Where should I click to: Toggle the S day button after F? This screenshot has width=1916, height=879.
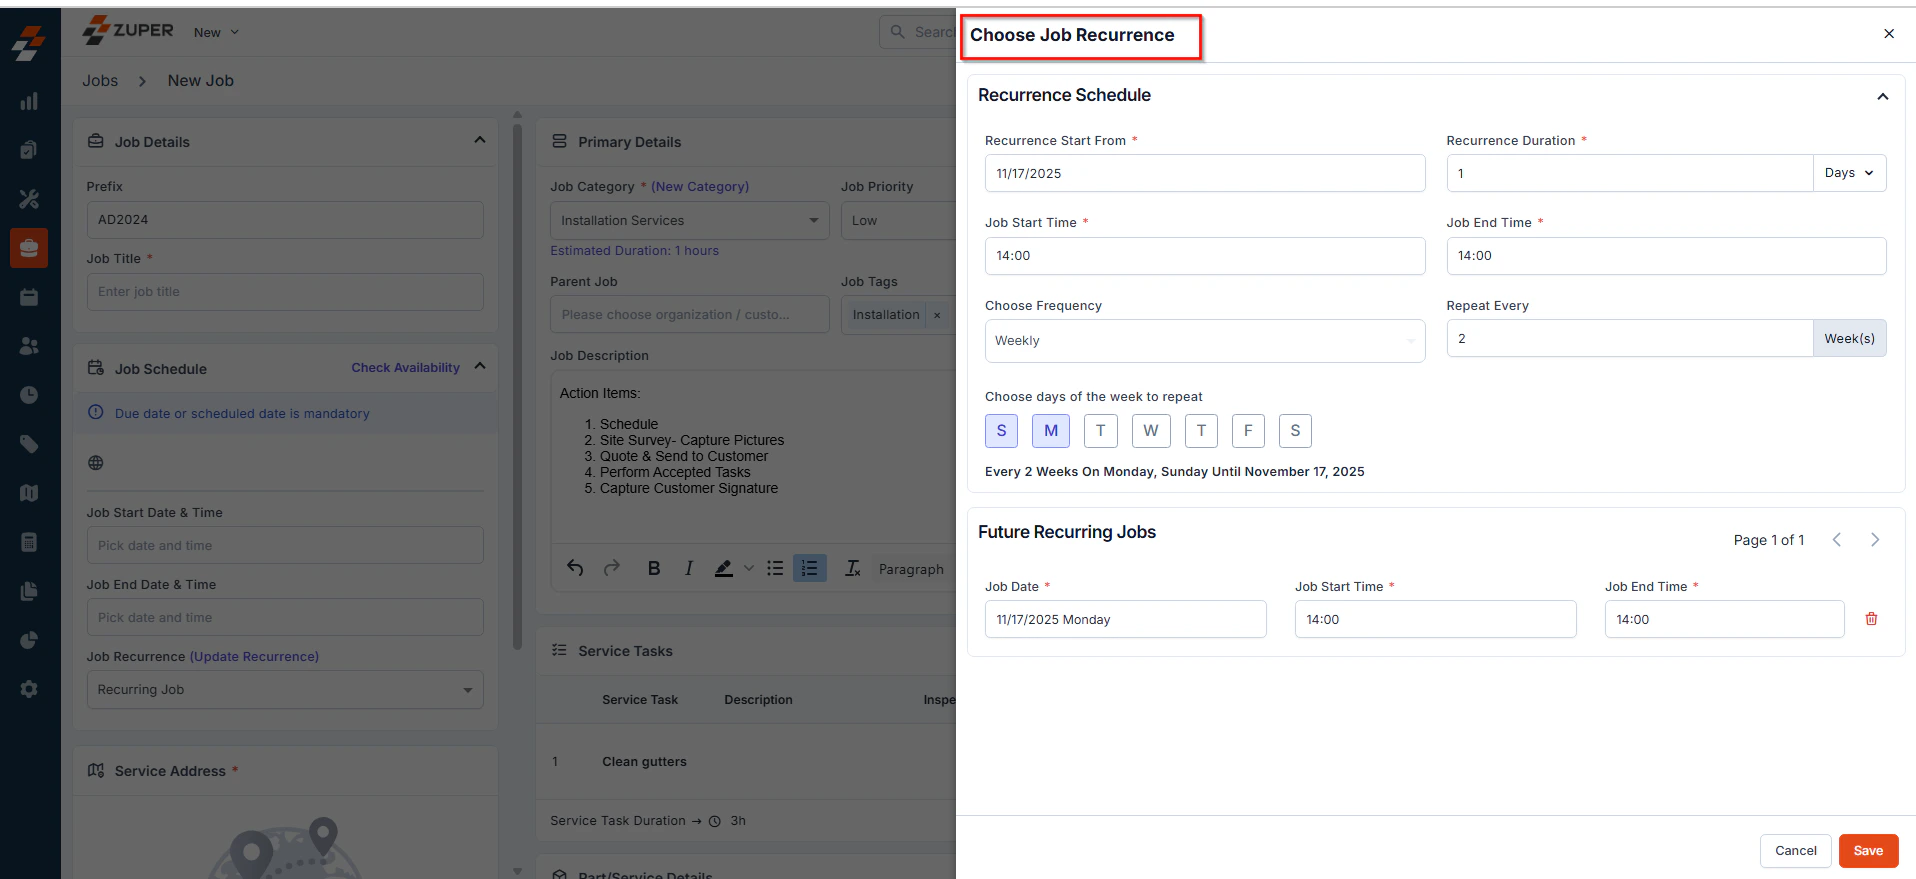tap(1295, 431)
